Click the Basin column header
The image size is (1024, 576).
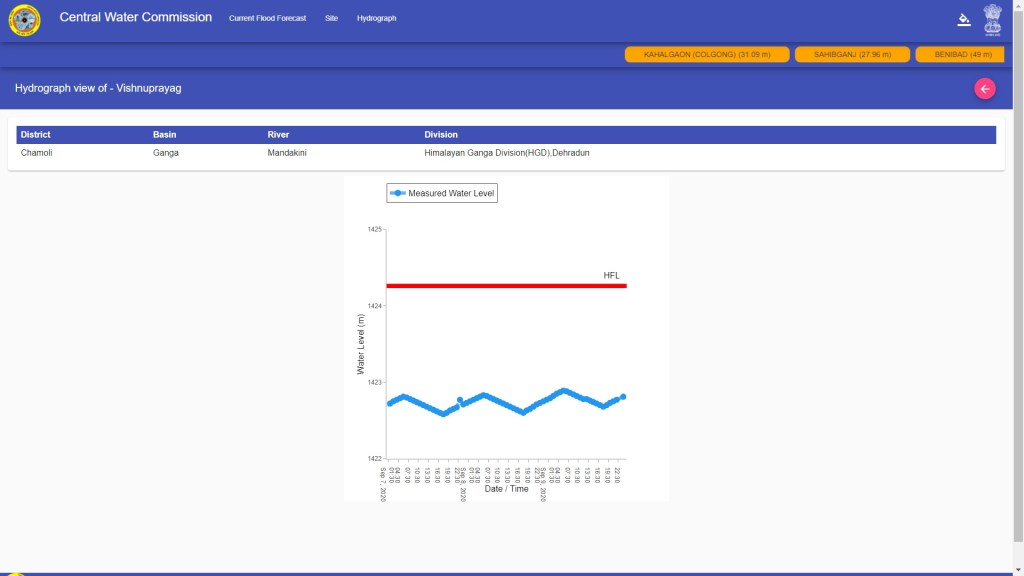[x=164, y=134]
